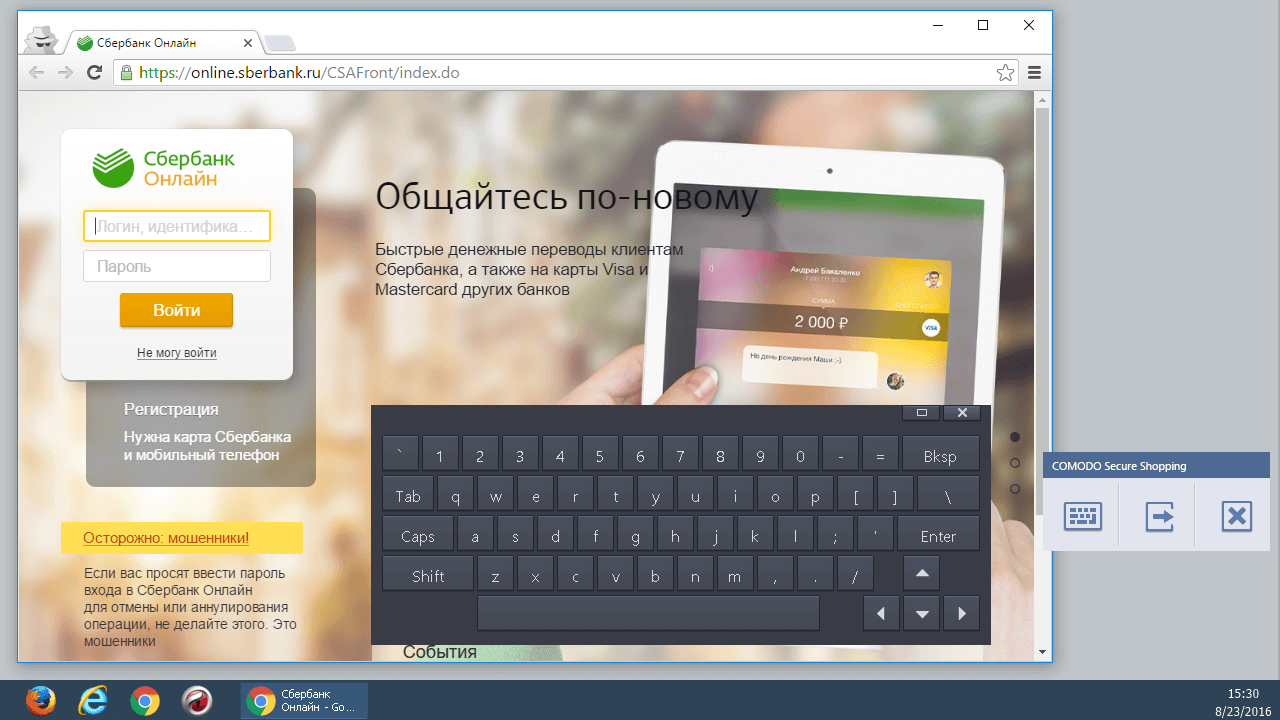Open the virtual keyboard from COMODO Secure Shopping panel
Image resolution: width=1280 pixels, height=720 pixels.
pyautogui.click(x=1082, y=515)
